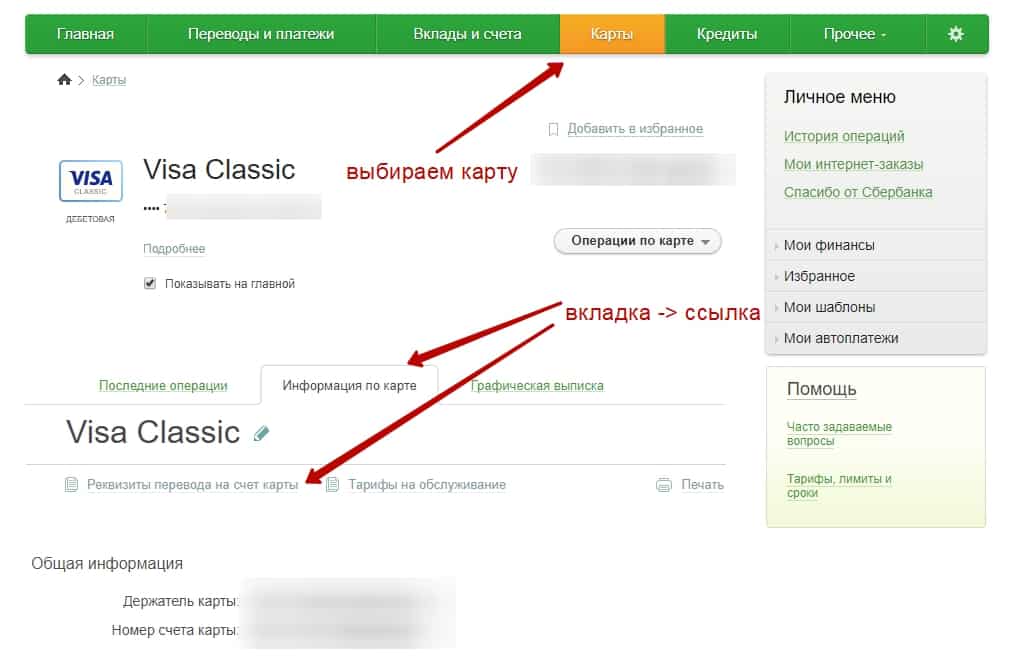Click the home icon in breadcrumb
Image resolution: width=1013 pixels, height=665 pixels.
pos(65,80)
